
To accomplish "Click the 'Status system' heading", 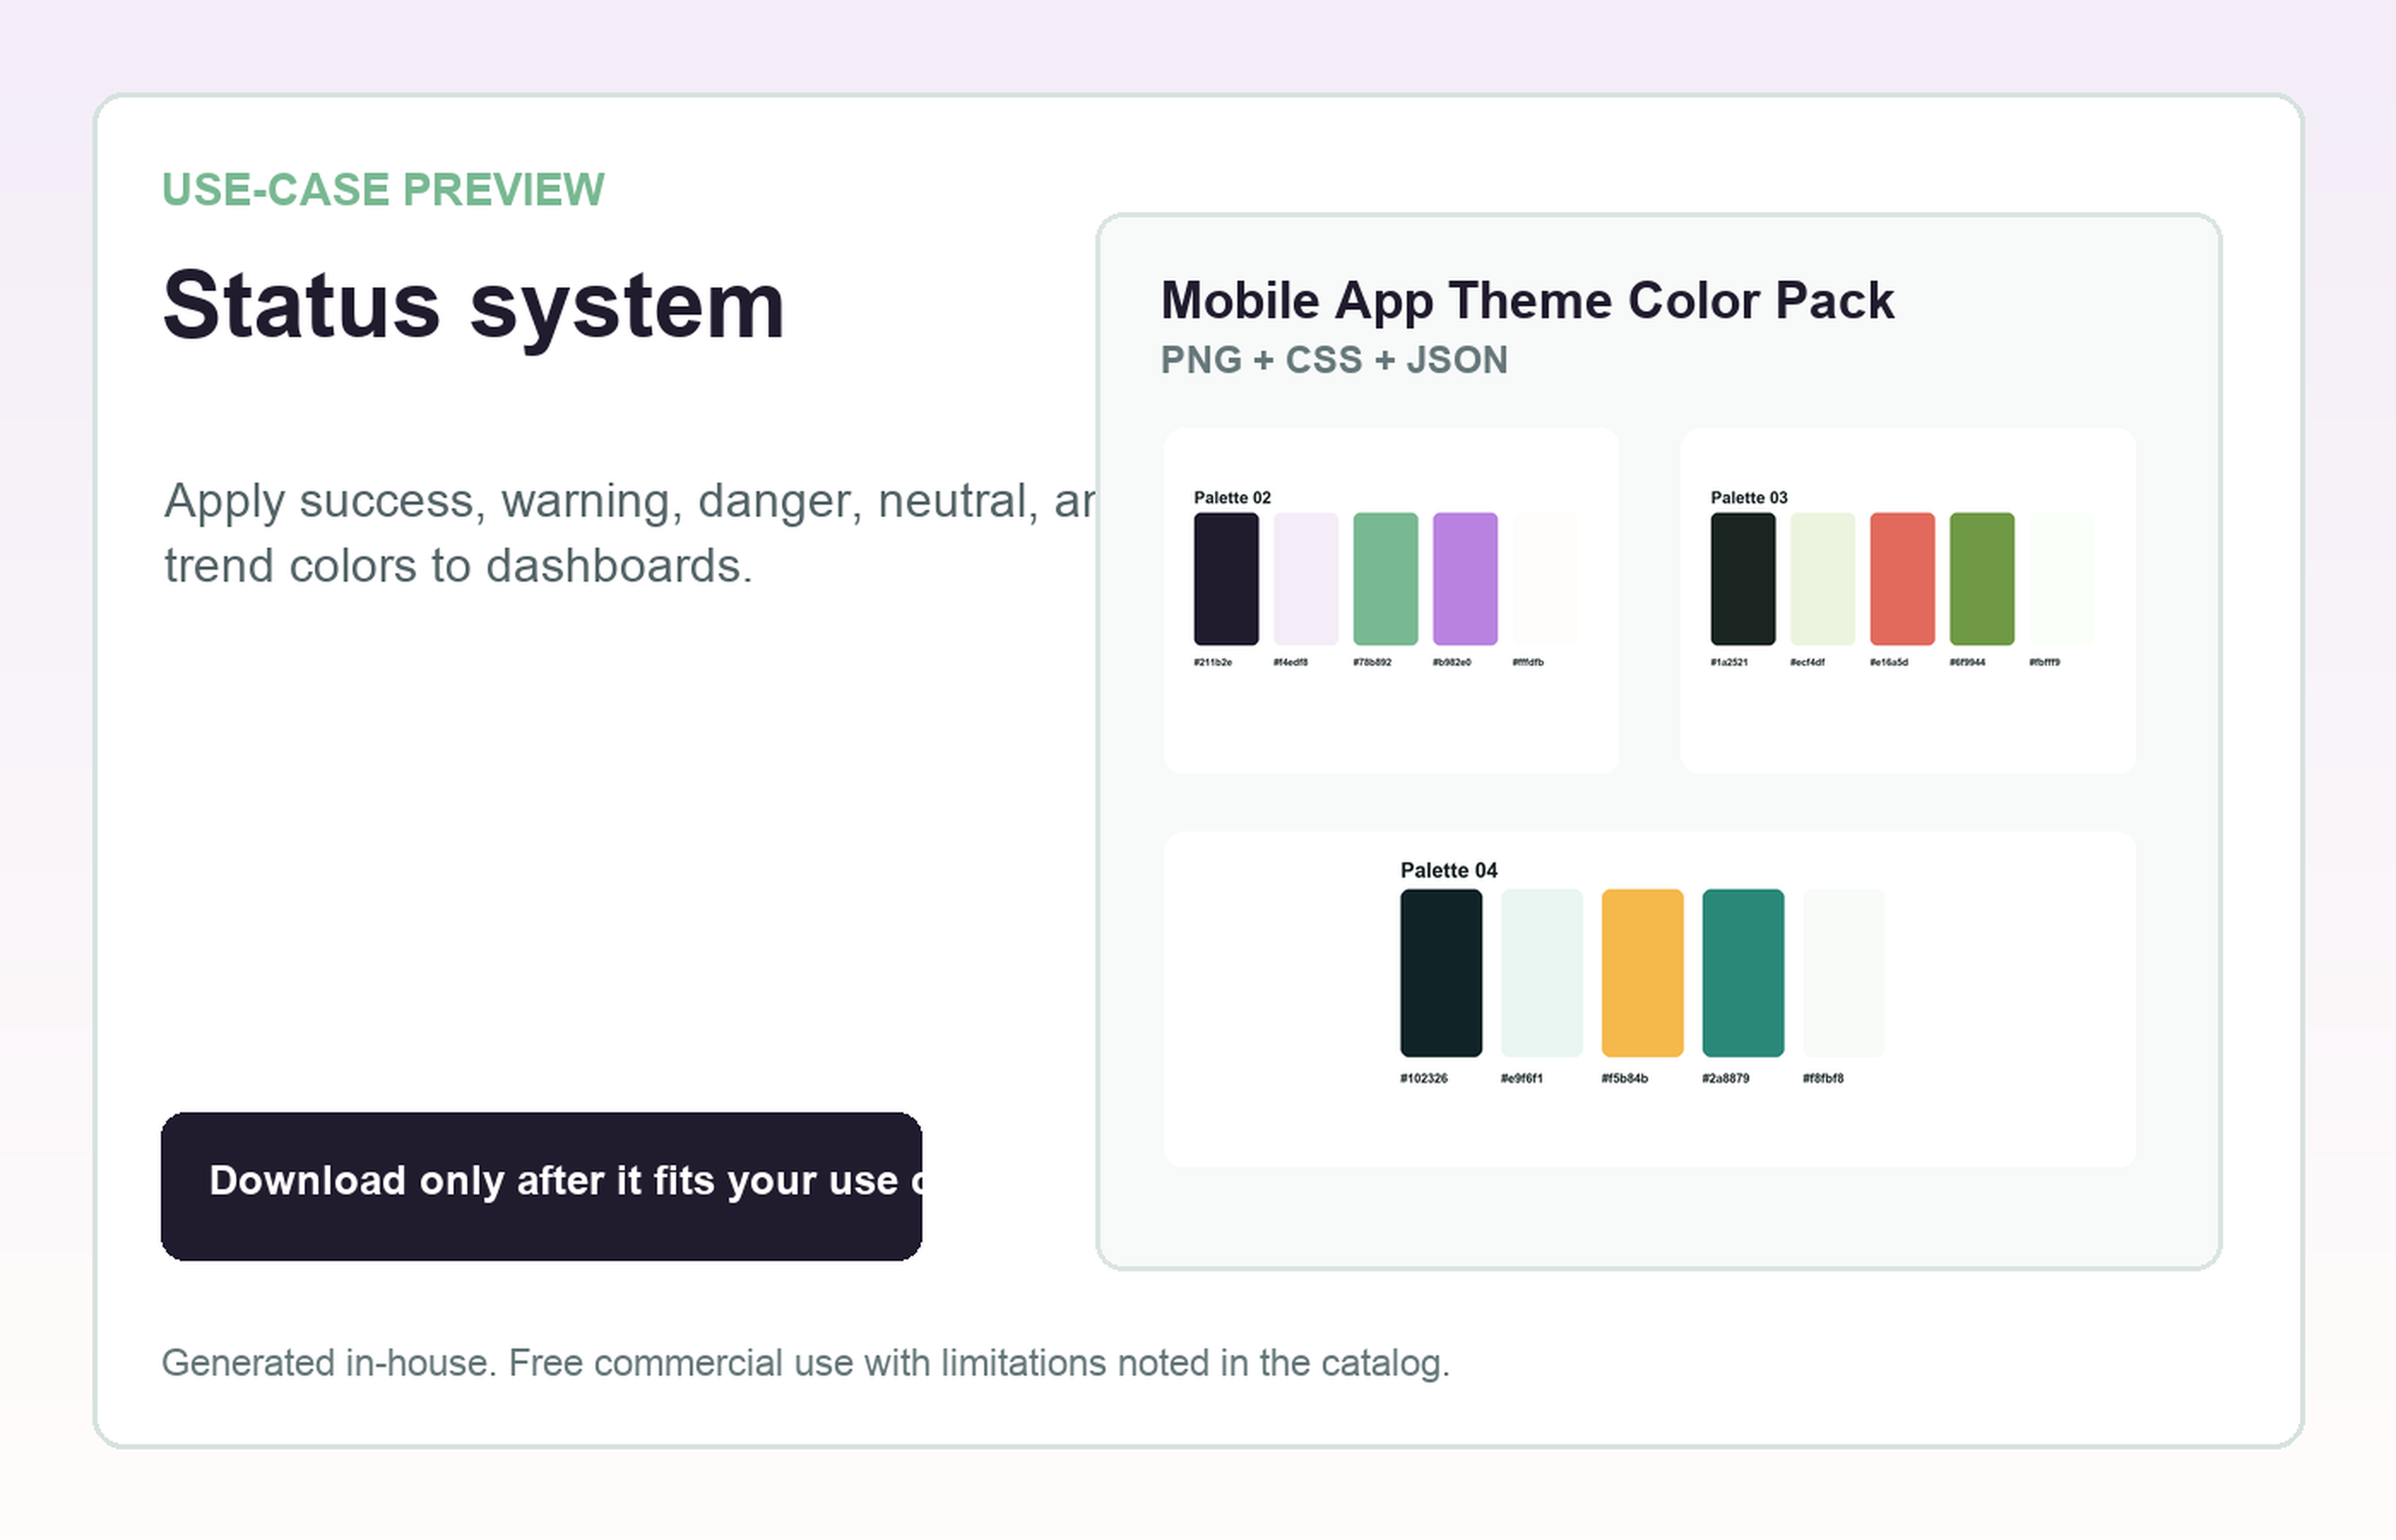I will point(473,308).
